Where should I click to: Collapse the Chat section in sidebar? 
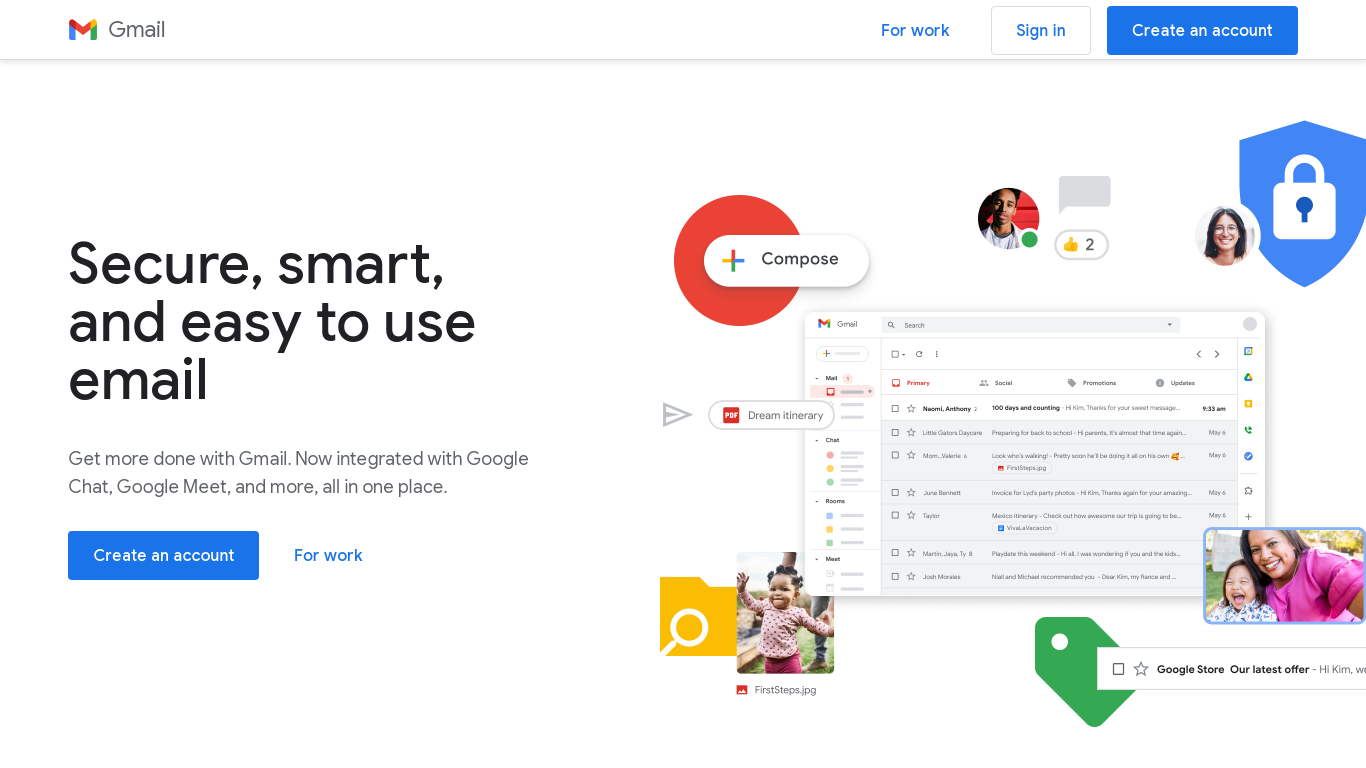pos(816,440)
